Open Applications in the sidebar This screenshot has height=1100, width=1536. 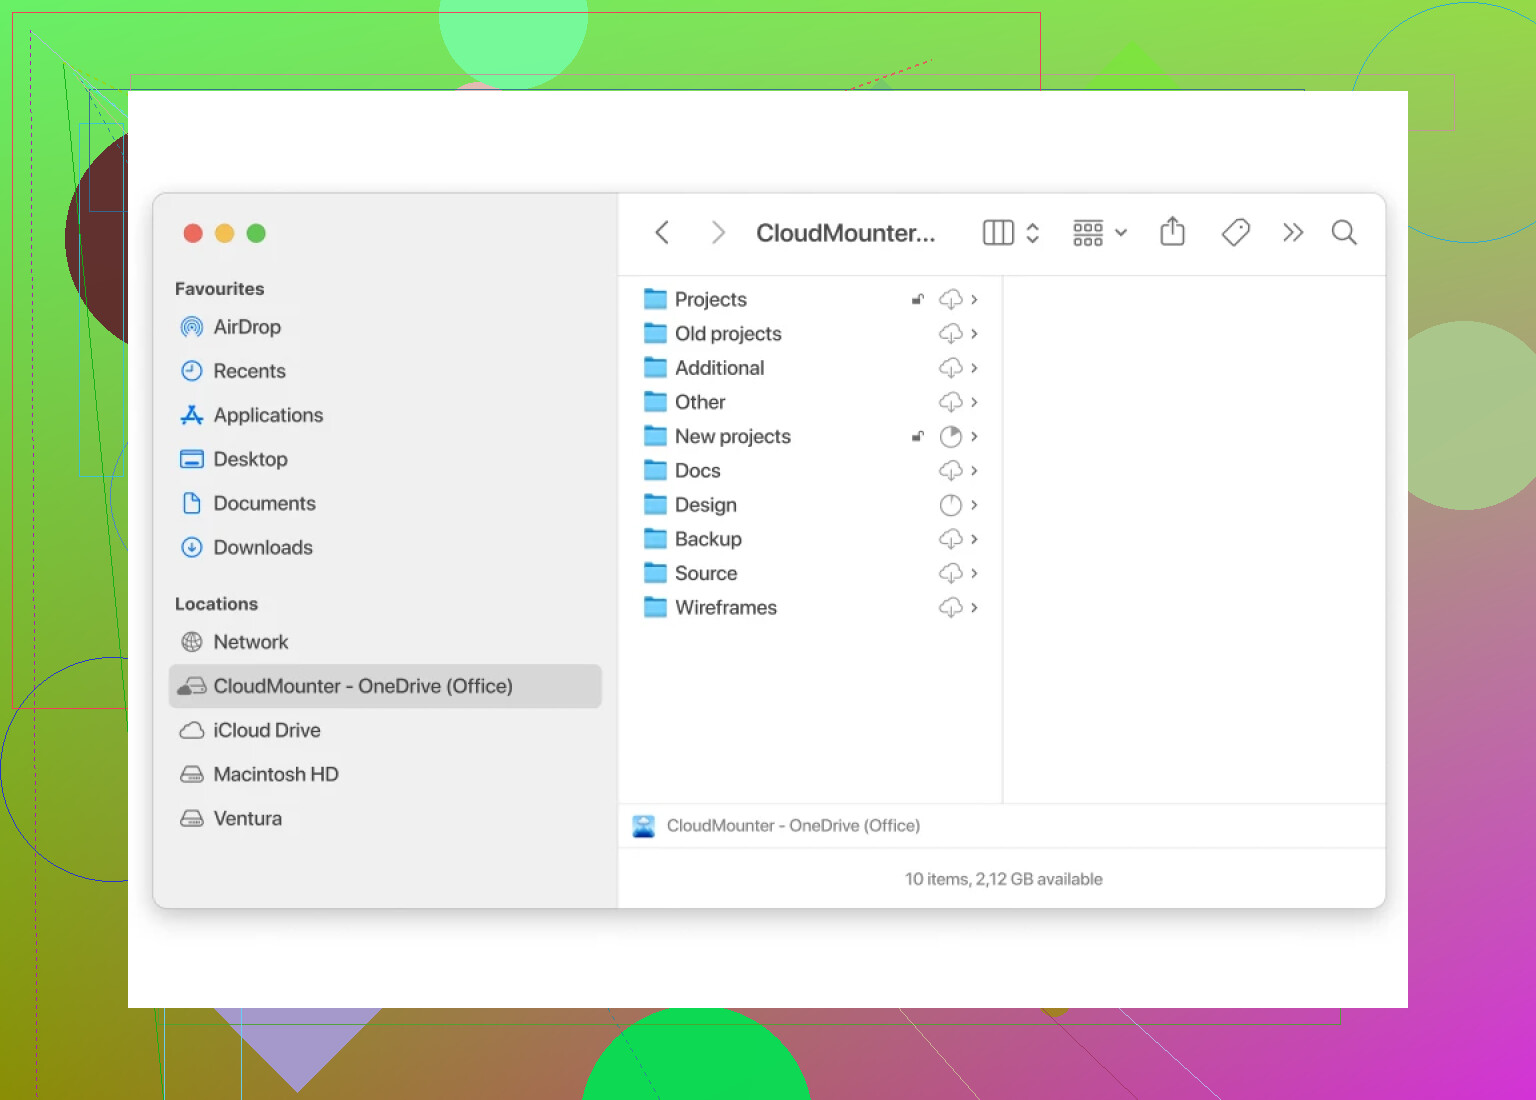point(385,415)
